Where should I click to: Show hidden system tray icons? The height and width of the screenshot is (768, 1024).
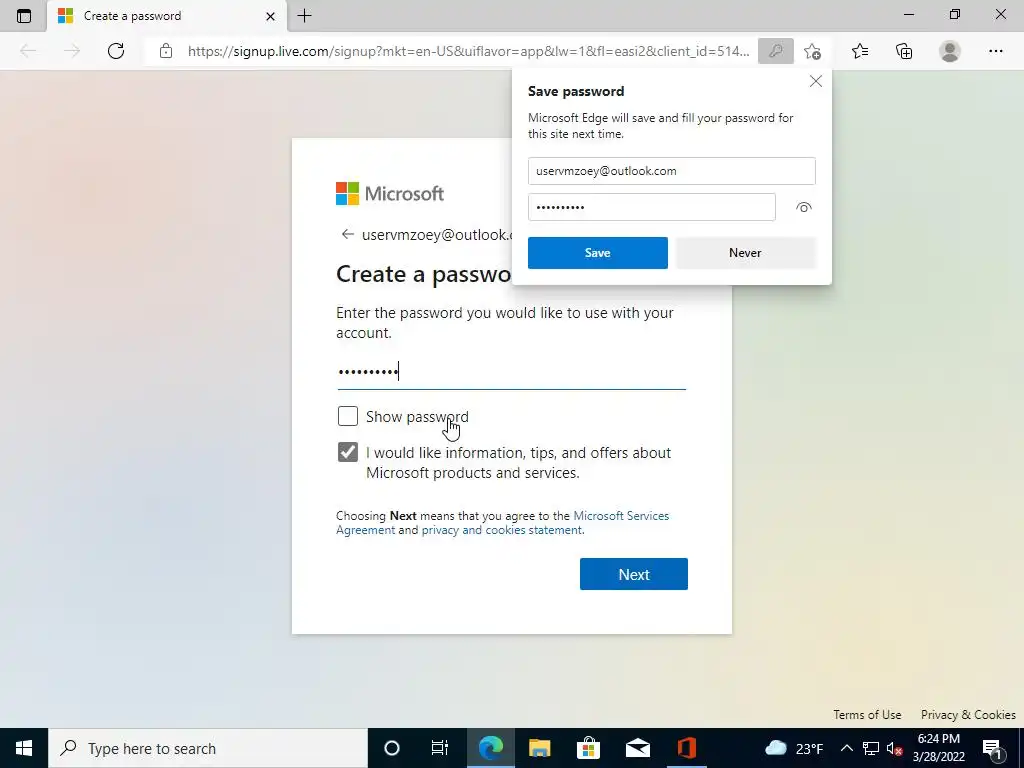tap(846, 748)
